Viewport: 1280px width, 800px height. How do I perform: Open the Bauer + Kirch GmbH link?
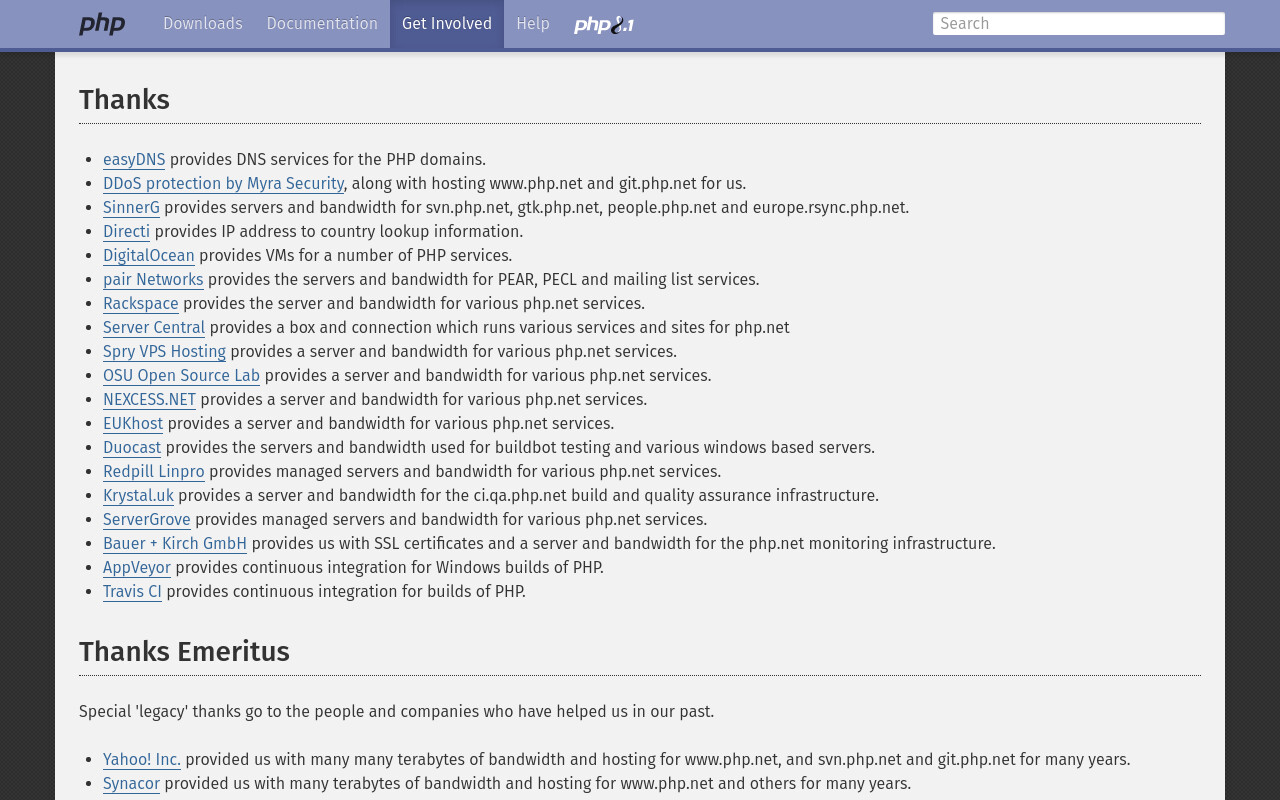[x=175, y=544]
